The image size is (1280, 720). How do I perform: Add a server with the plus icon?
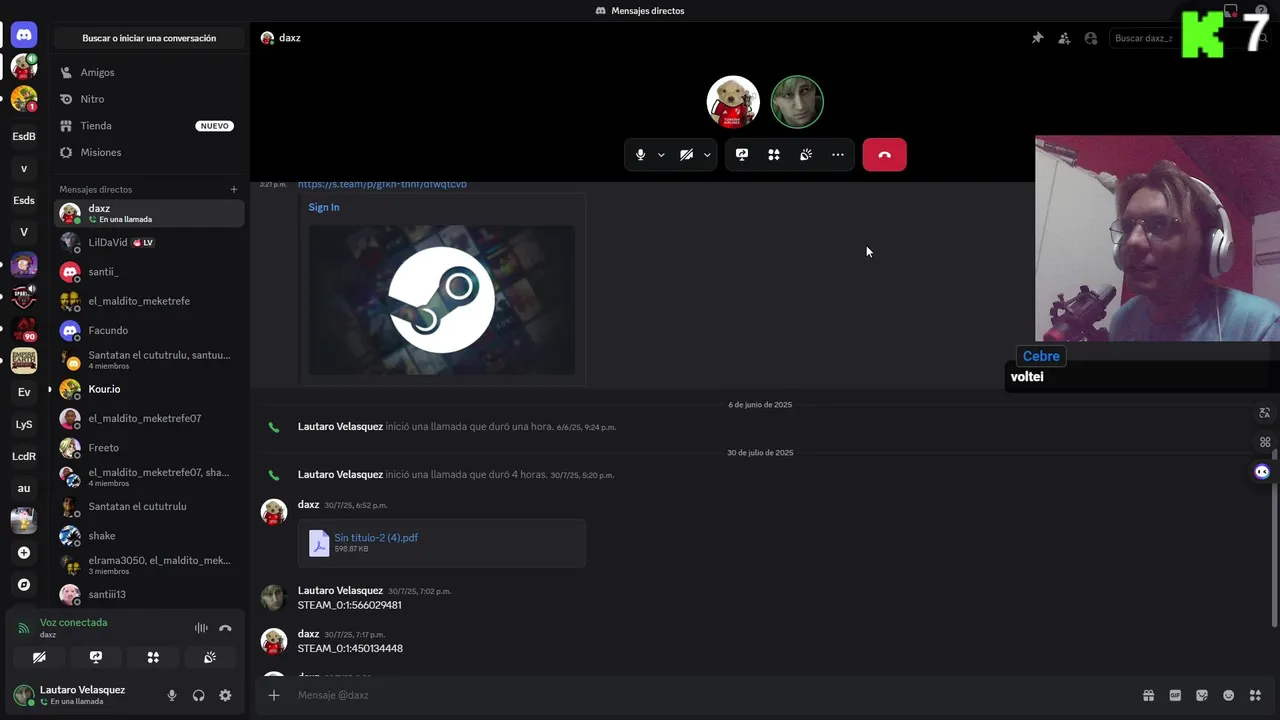tap(24, 552)
